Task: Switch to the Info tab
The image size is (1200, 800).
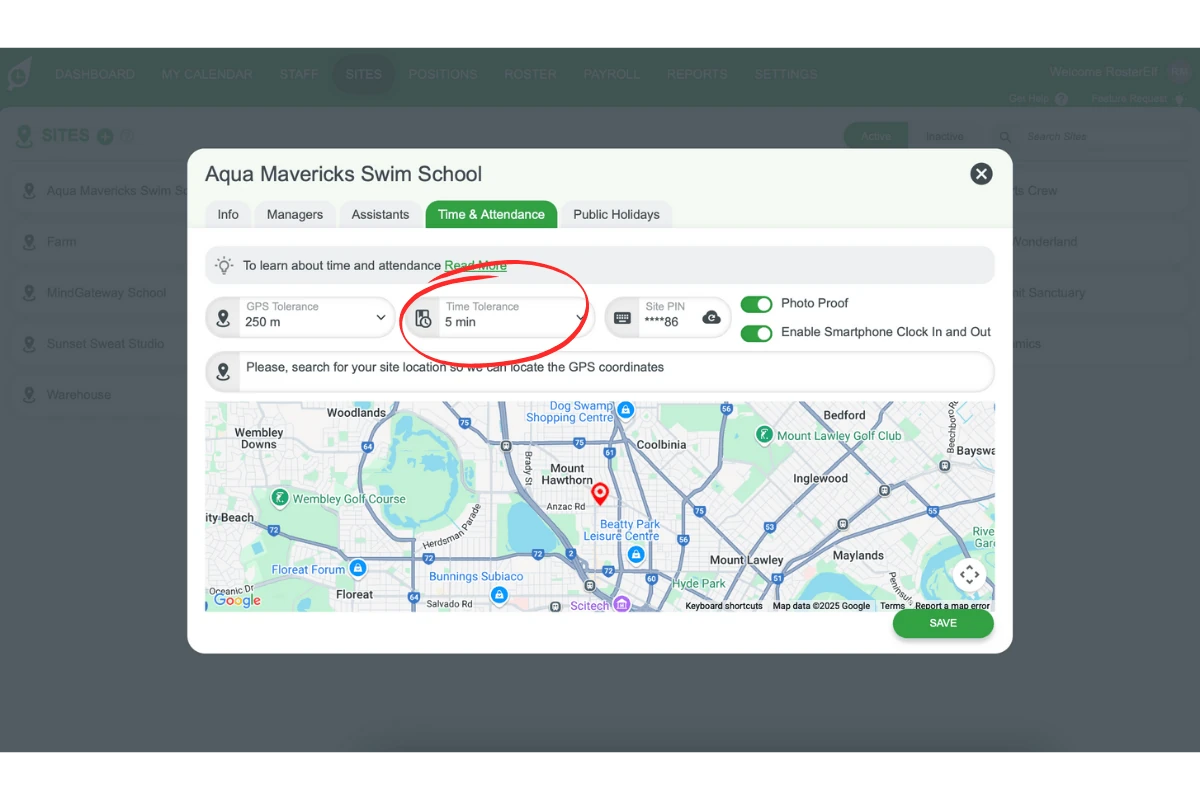Action: (228, 214)
